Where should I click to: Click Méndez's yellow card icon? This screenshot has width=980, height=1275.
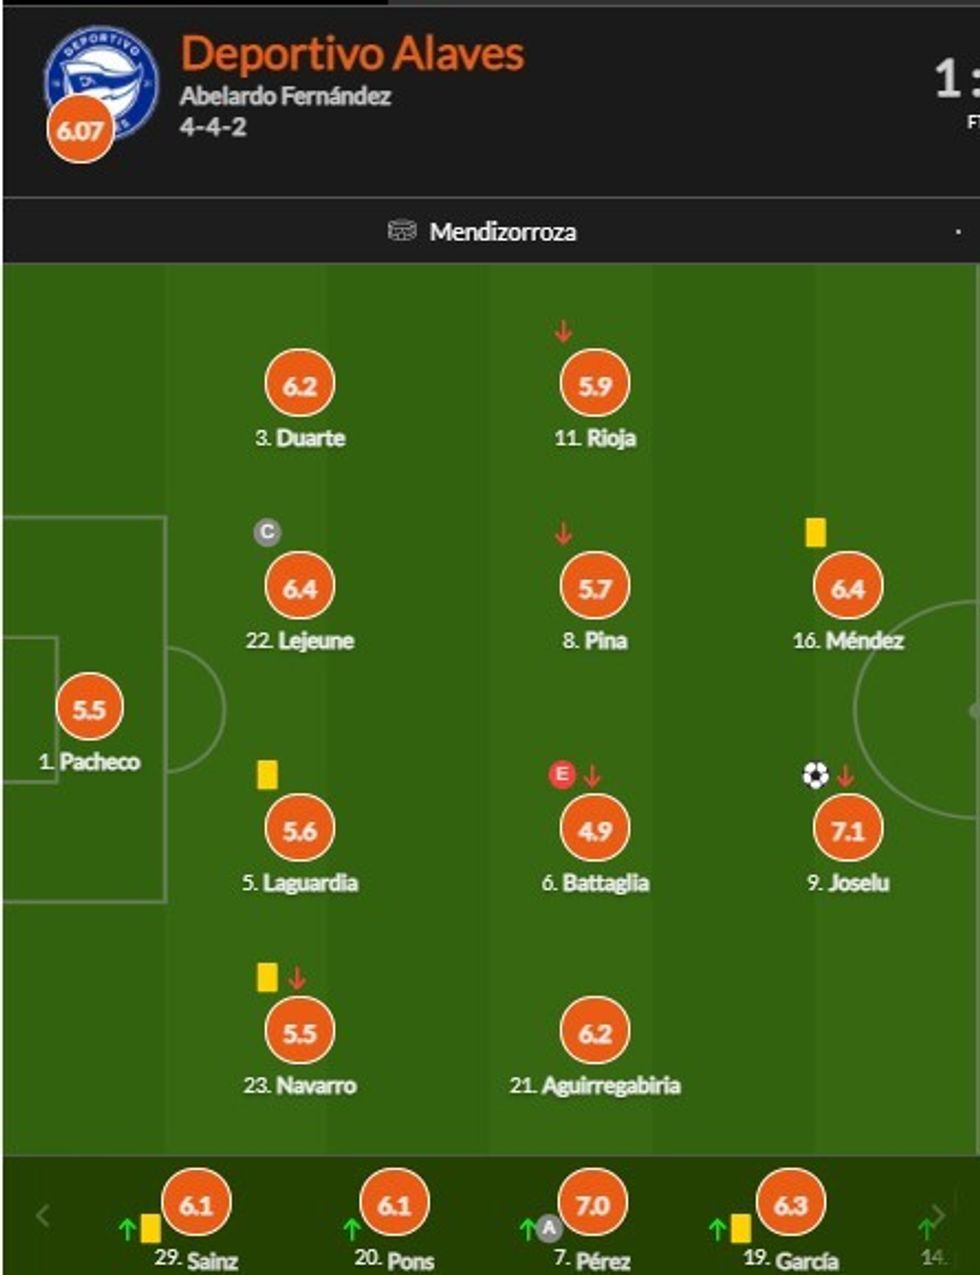[815, 532]
